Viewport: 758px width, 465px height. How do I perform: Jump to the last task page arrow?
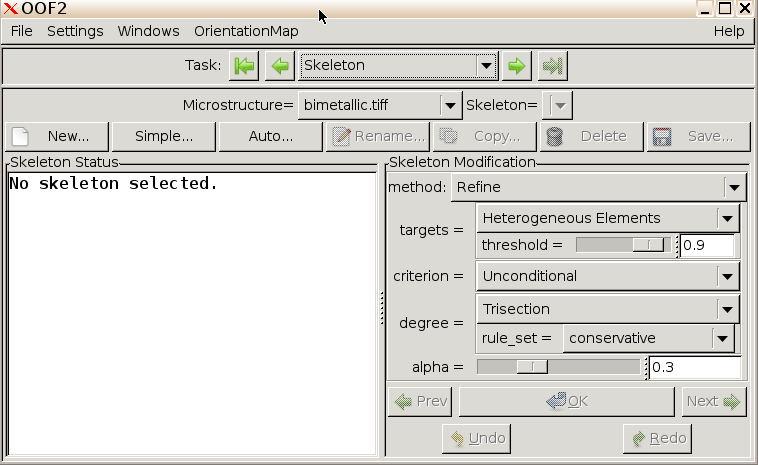pyautogui.click(x=552, y=66)
